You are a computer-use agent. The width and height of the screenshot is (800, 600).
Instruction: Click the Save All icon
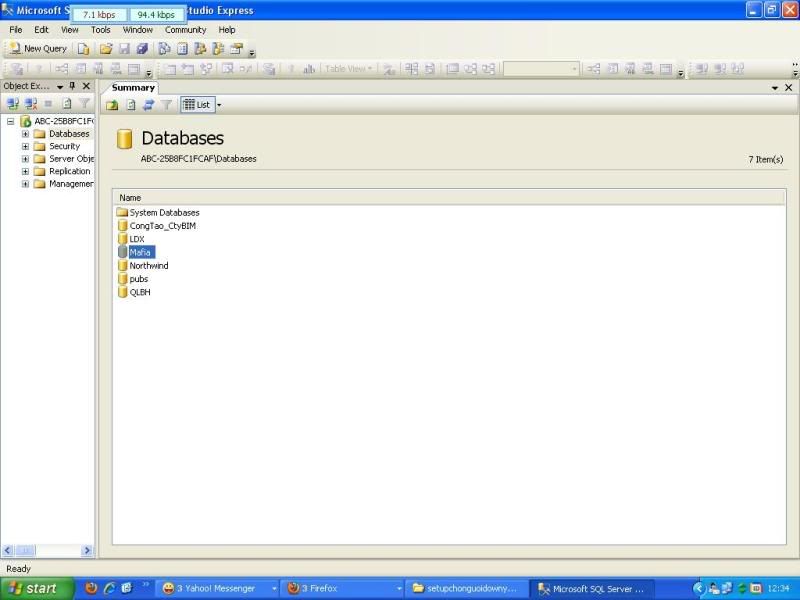click(142, 49)
